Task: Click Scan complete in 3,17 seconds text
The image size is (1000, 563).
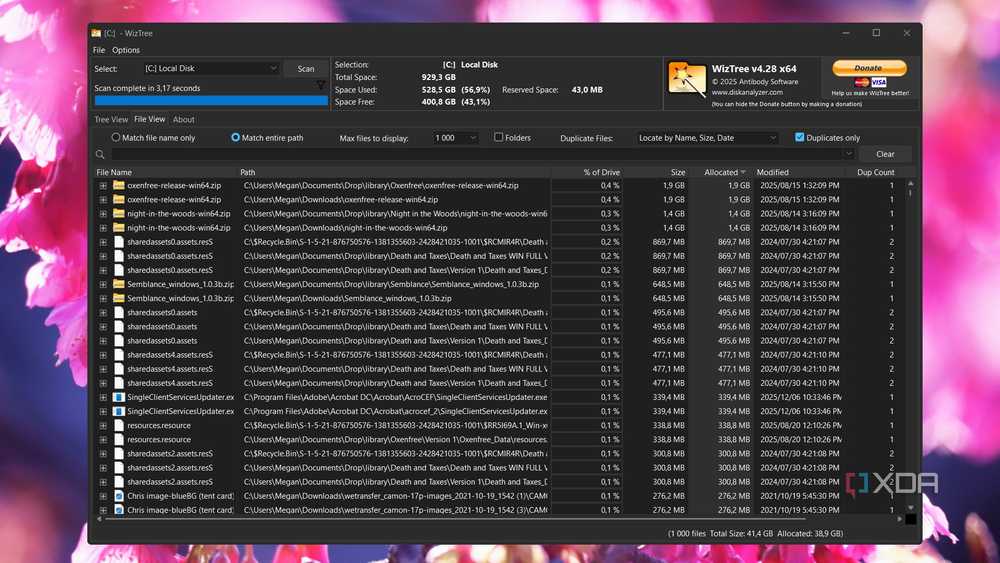Action: point(147,88)
